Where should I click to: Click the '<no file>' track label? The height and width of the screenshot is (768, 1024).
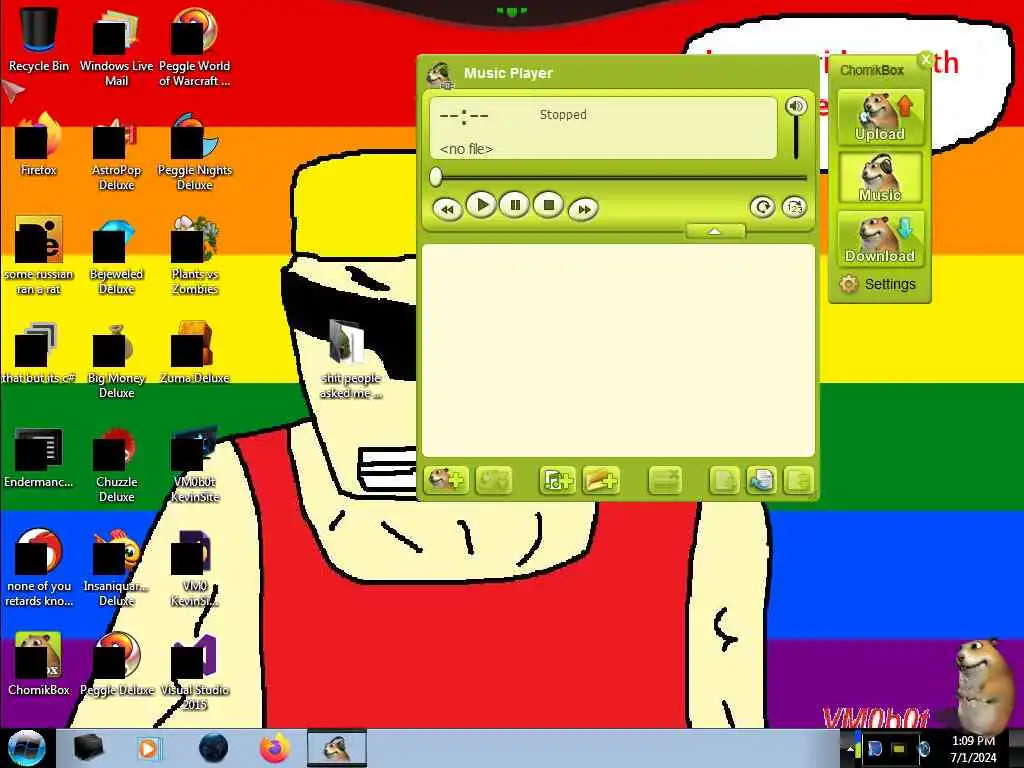[x=466, y=149]
